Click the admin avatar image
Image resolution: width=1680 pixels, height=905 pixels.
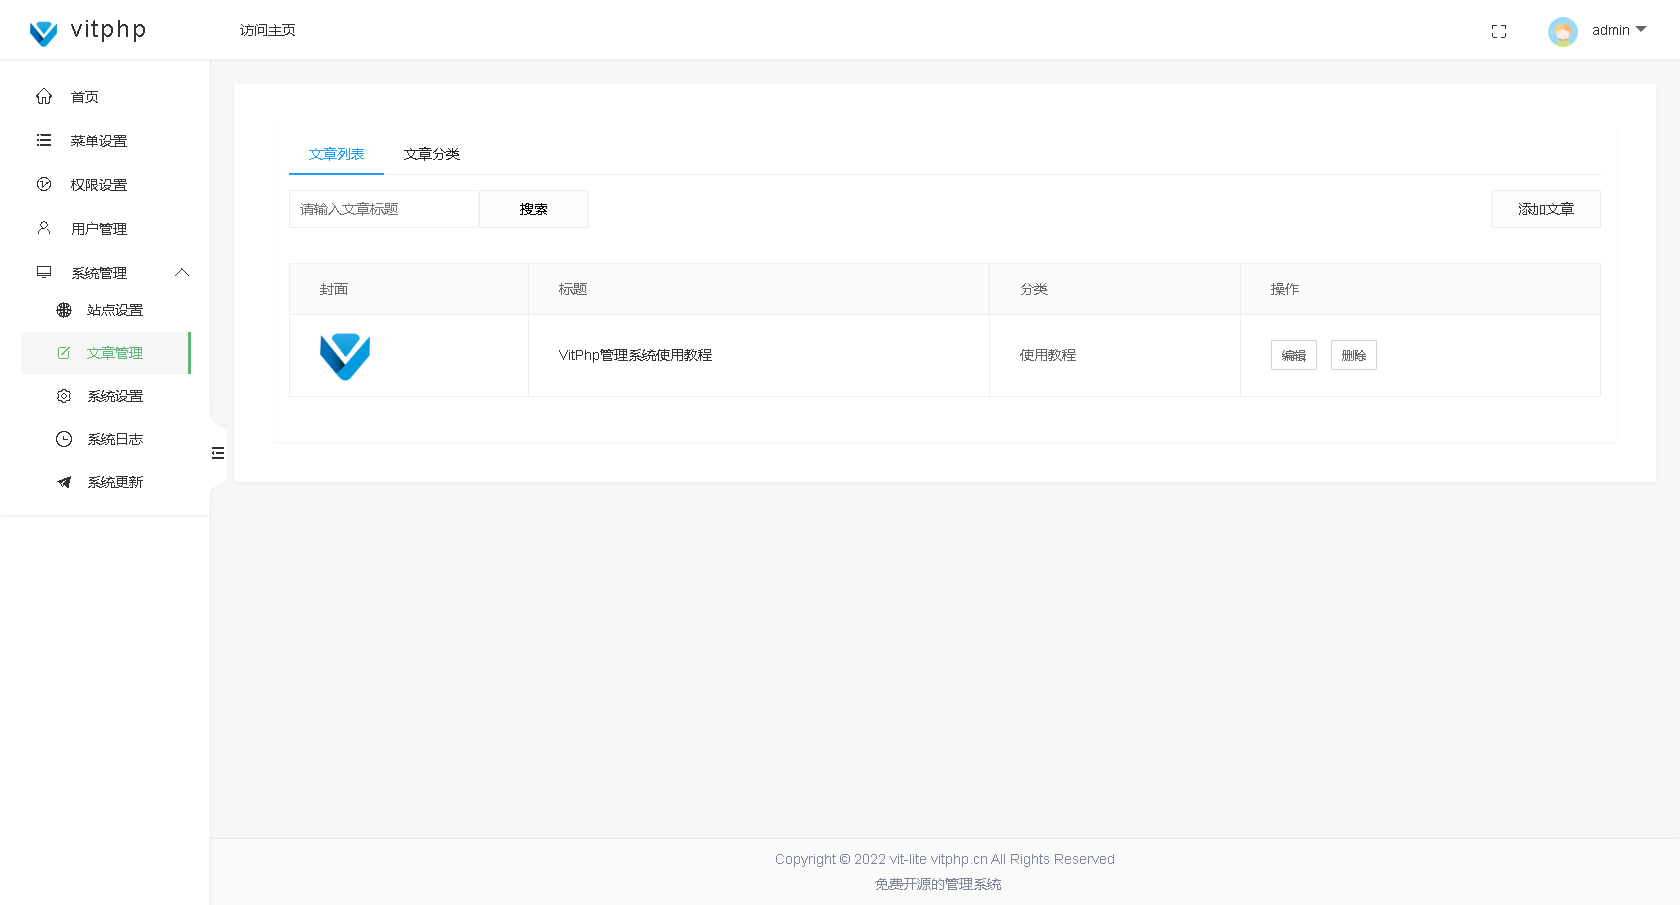point(1563,32)
